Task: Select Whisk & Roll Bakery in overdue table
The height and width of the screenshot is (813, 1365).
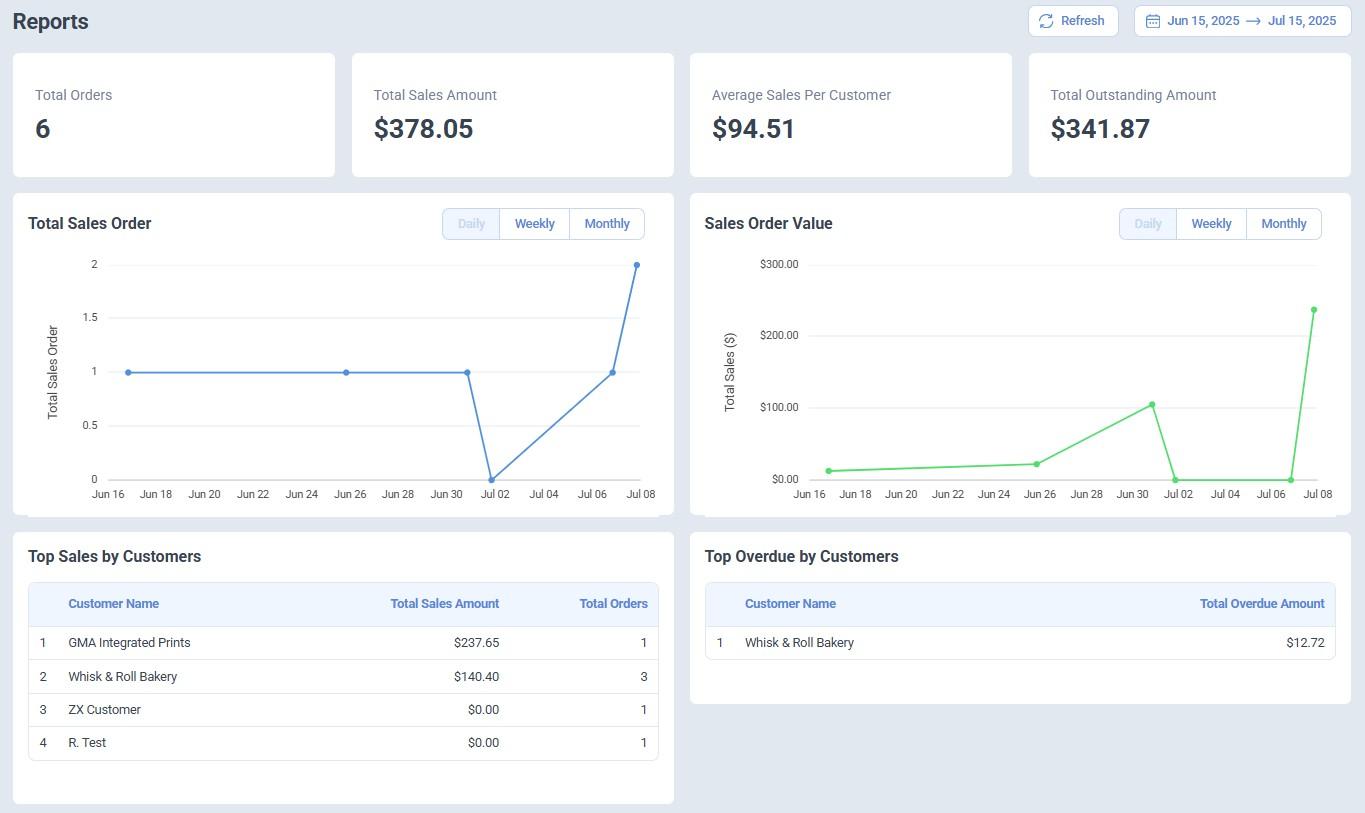Action: click(x=799, y=643)
